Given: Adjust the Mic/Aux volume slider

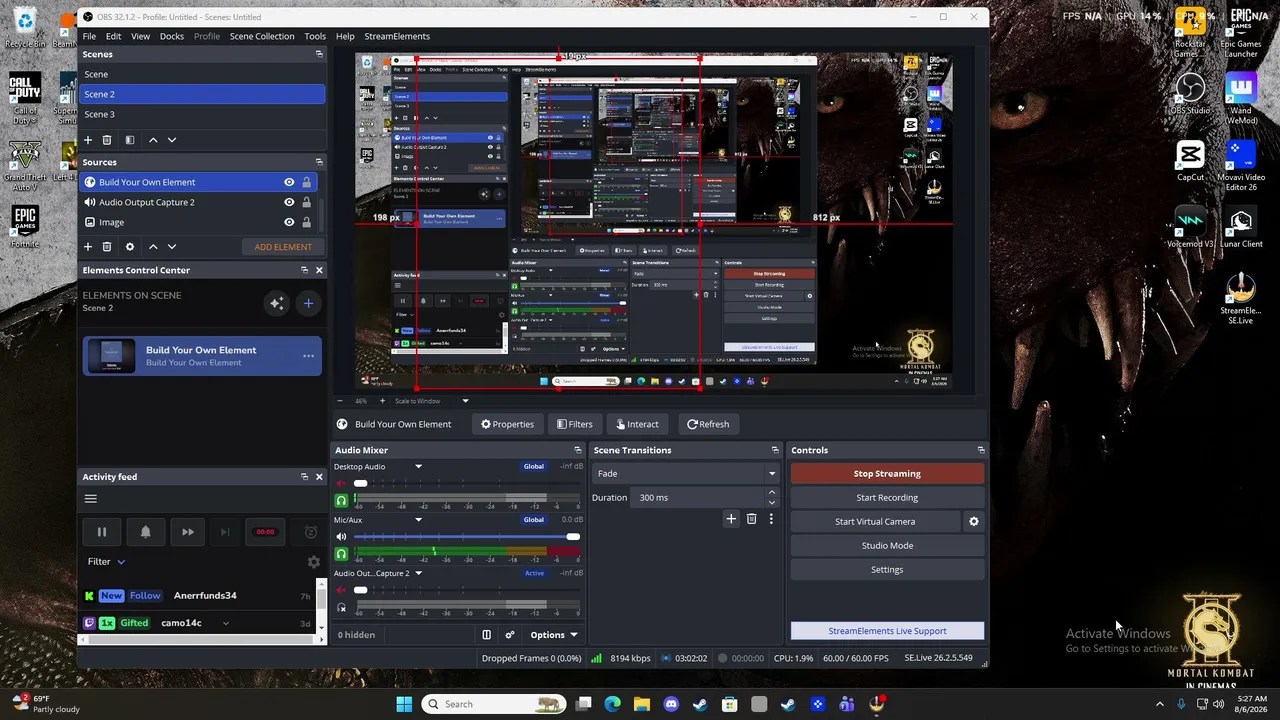Looking at the screenshot, I should tap(467, 537).
